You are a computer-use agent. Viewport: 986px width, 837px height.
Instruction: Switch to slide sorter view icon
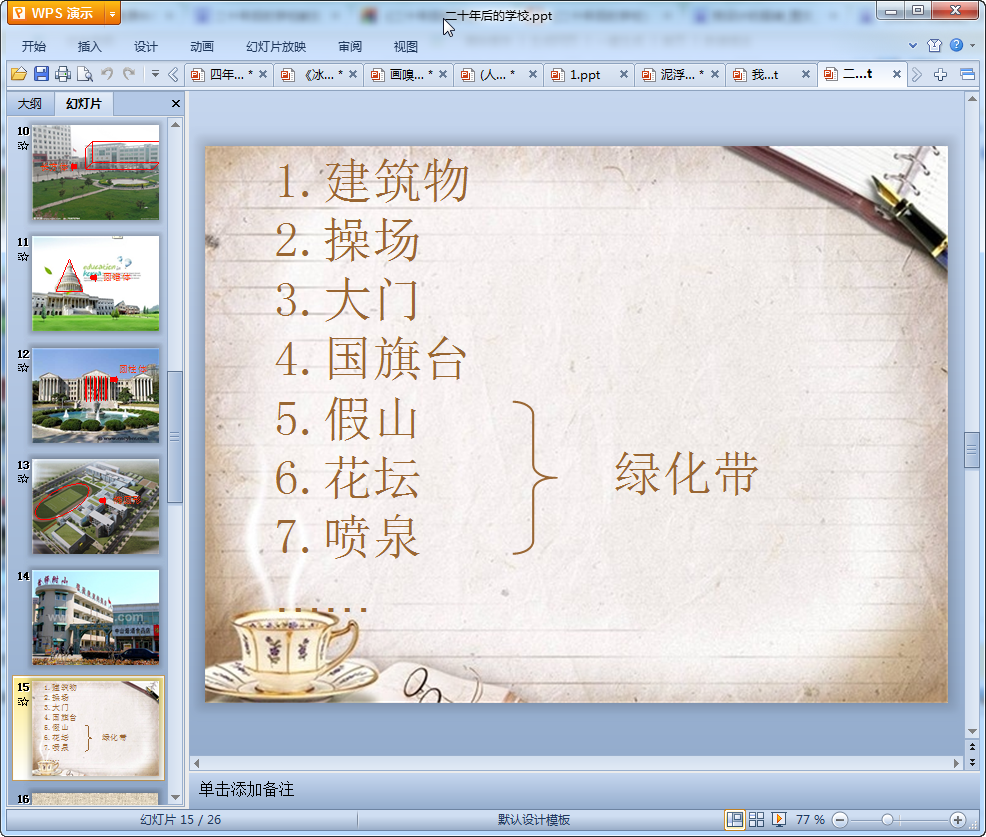pyautogui.click(x=757, y=819)
